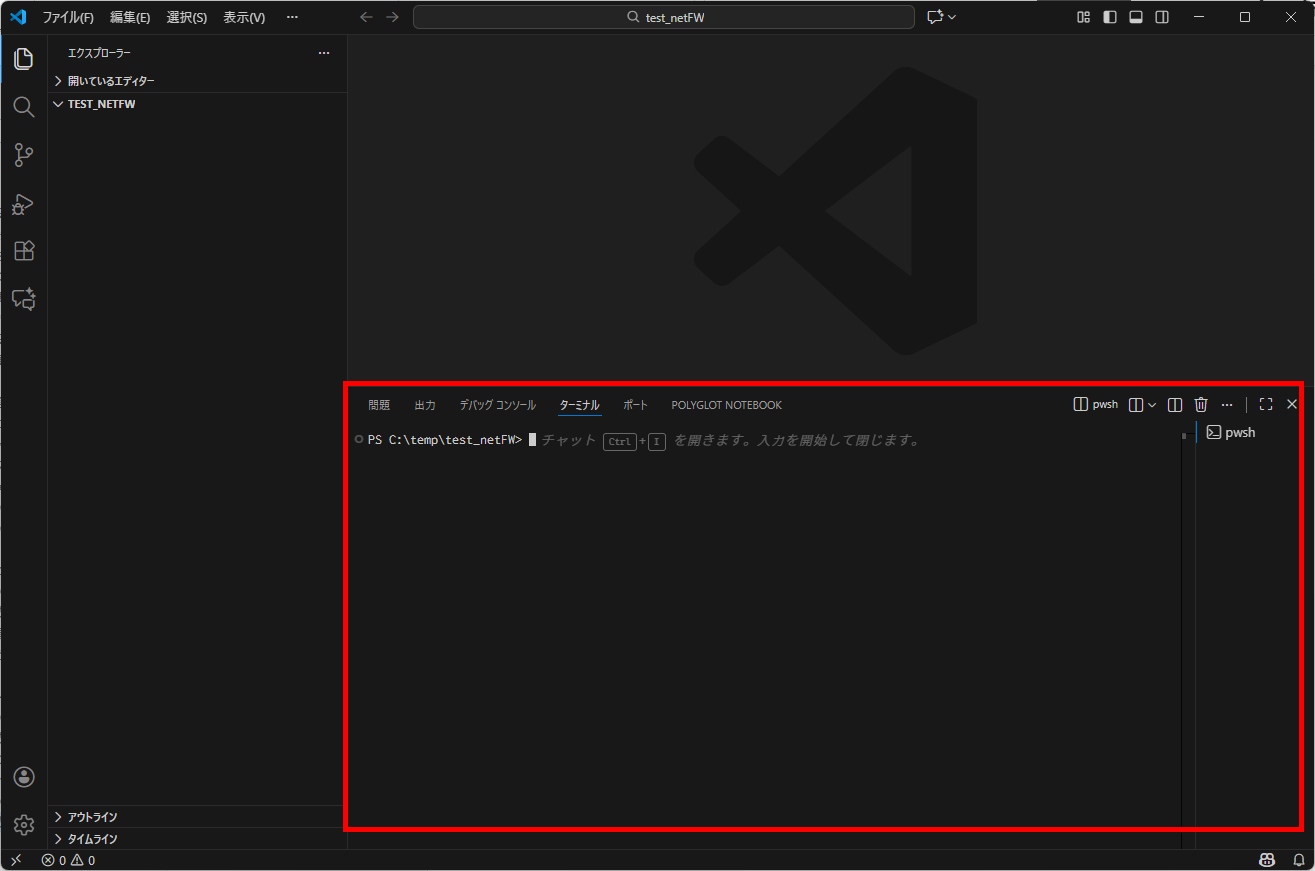The image size is (1315, 871).
Task: Open terminal more actions with ellipsis
Action: tap(1227, 404)
